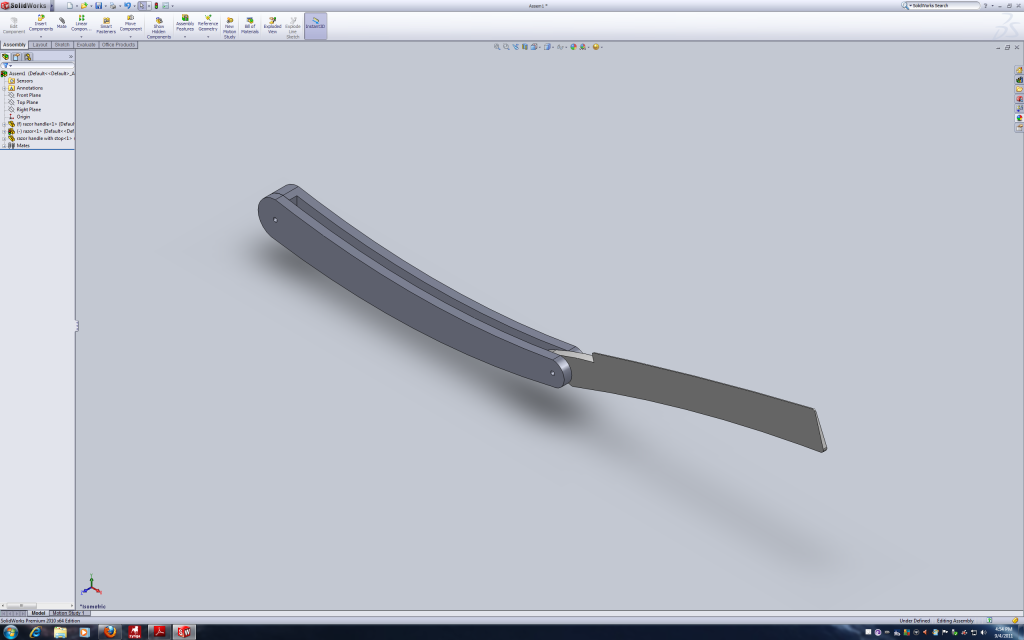Screen dimensions: 1024x640
Task: Click the Smart Fasteners tool
Action: coord(106,25)
